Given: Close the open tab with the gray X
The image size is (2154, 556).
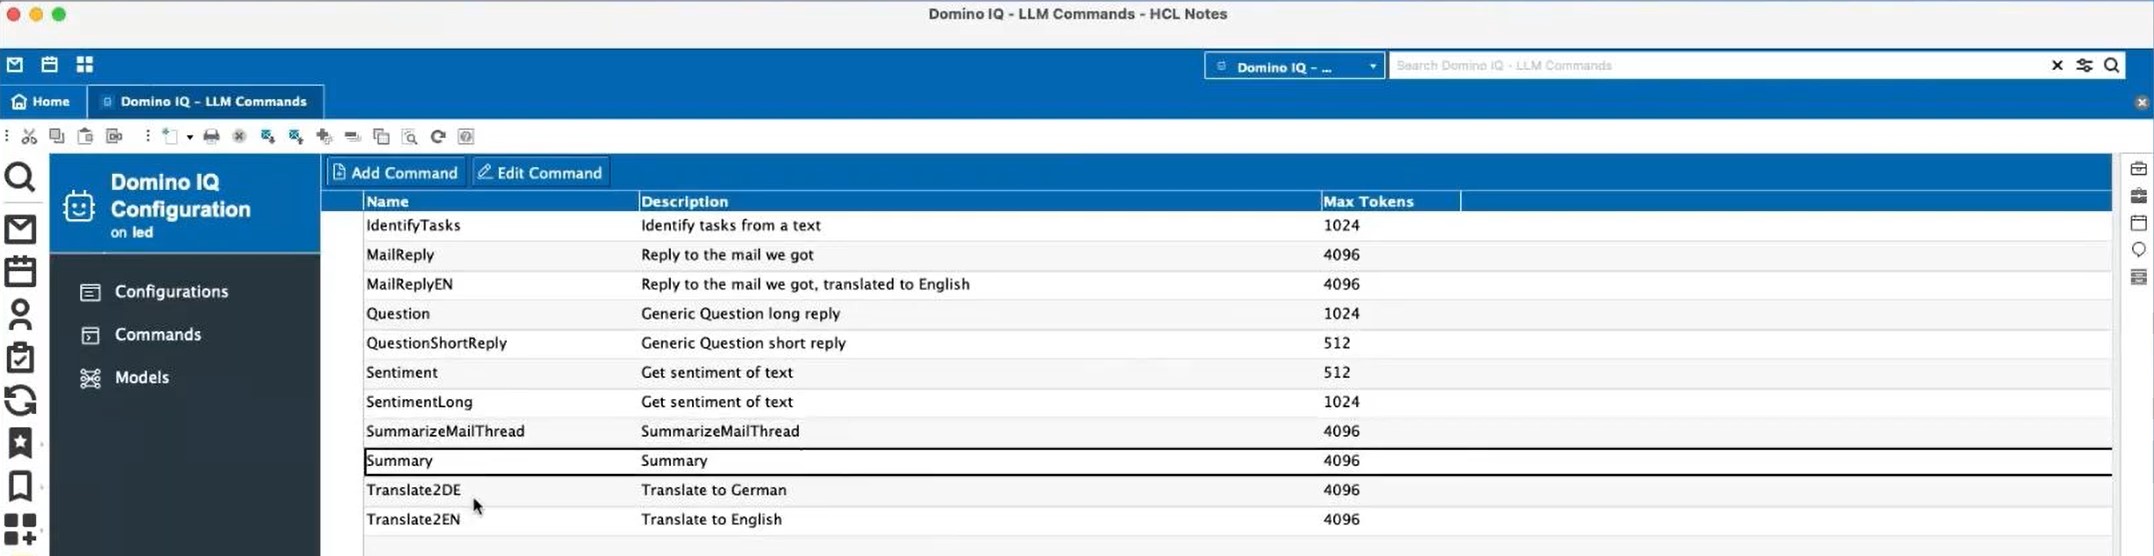Looking at the screenshot, I should [x=2141, y=103].
